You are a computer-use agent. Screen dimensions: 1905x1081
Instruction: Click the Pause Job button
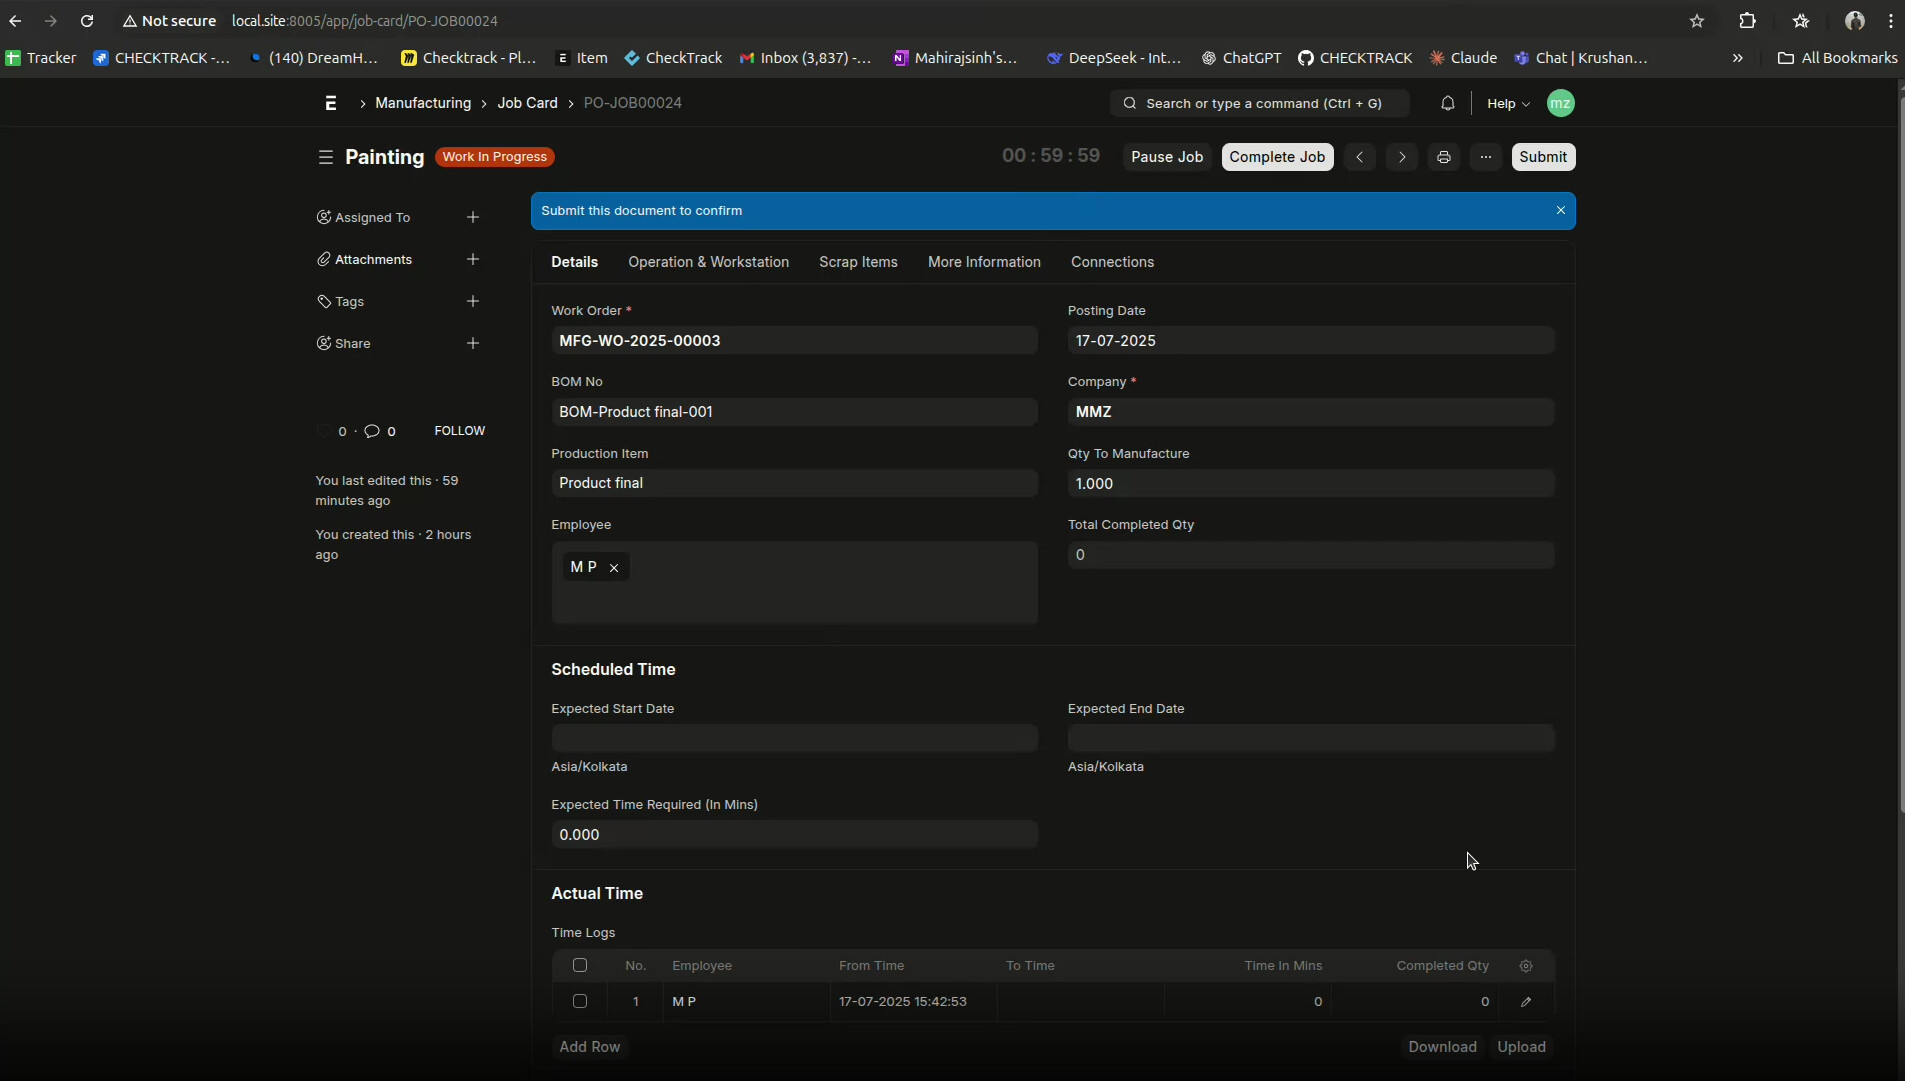coord(1167,157)
